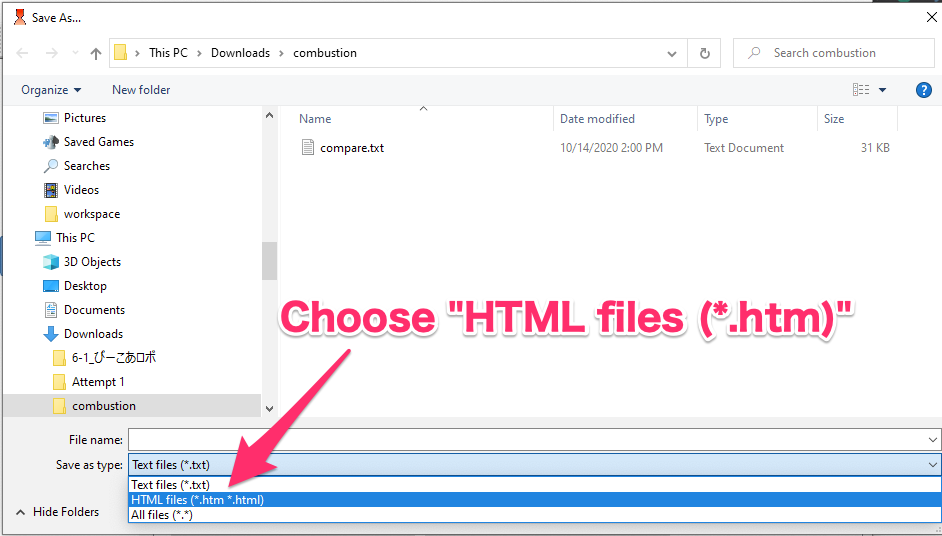Click combustion in the address path

click(x=325, y=53)
